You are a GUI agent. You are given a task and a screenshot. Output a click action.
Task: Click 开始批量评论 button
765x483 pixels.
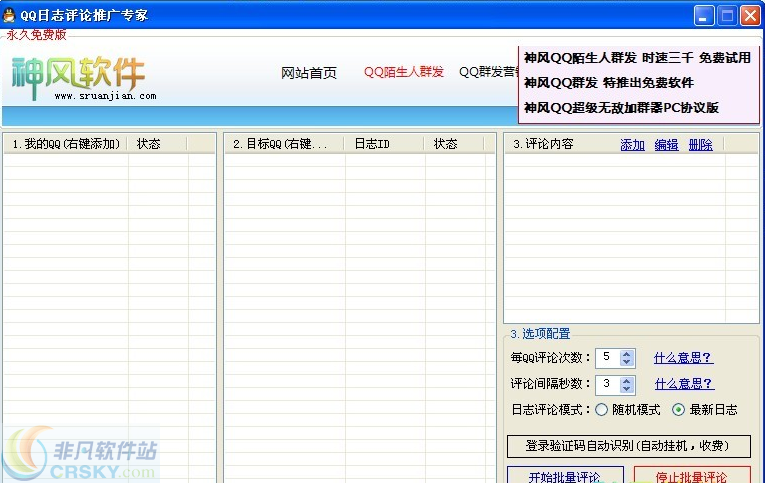(x=565, y=475)
